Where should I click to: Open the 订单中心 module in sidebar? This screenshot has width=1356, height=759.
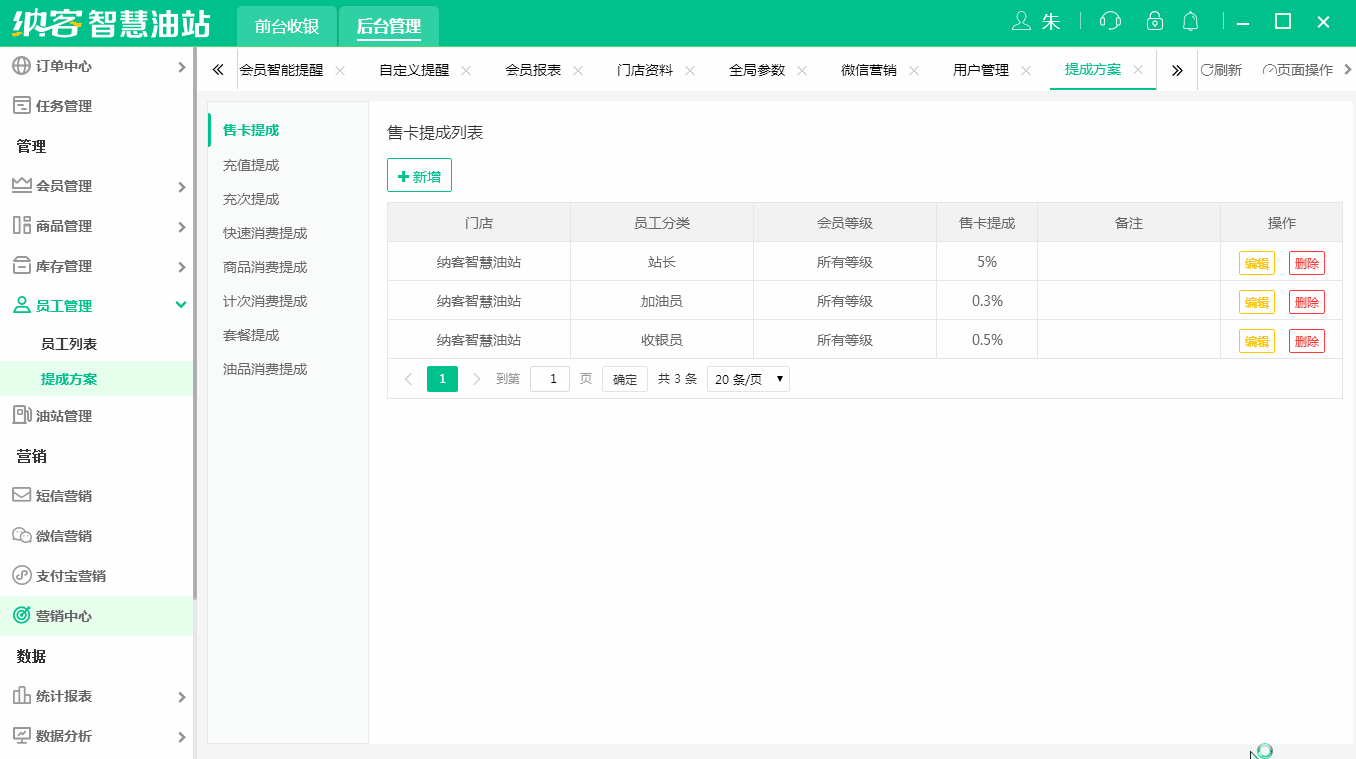tap(60, 66)
